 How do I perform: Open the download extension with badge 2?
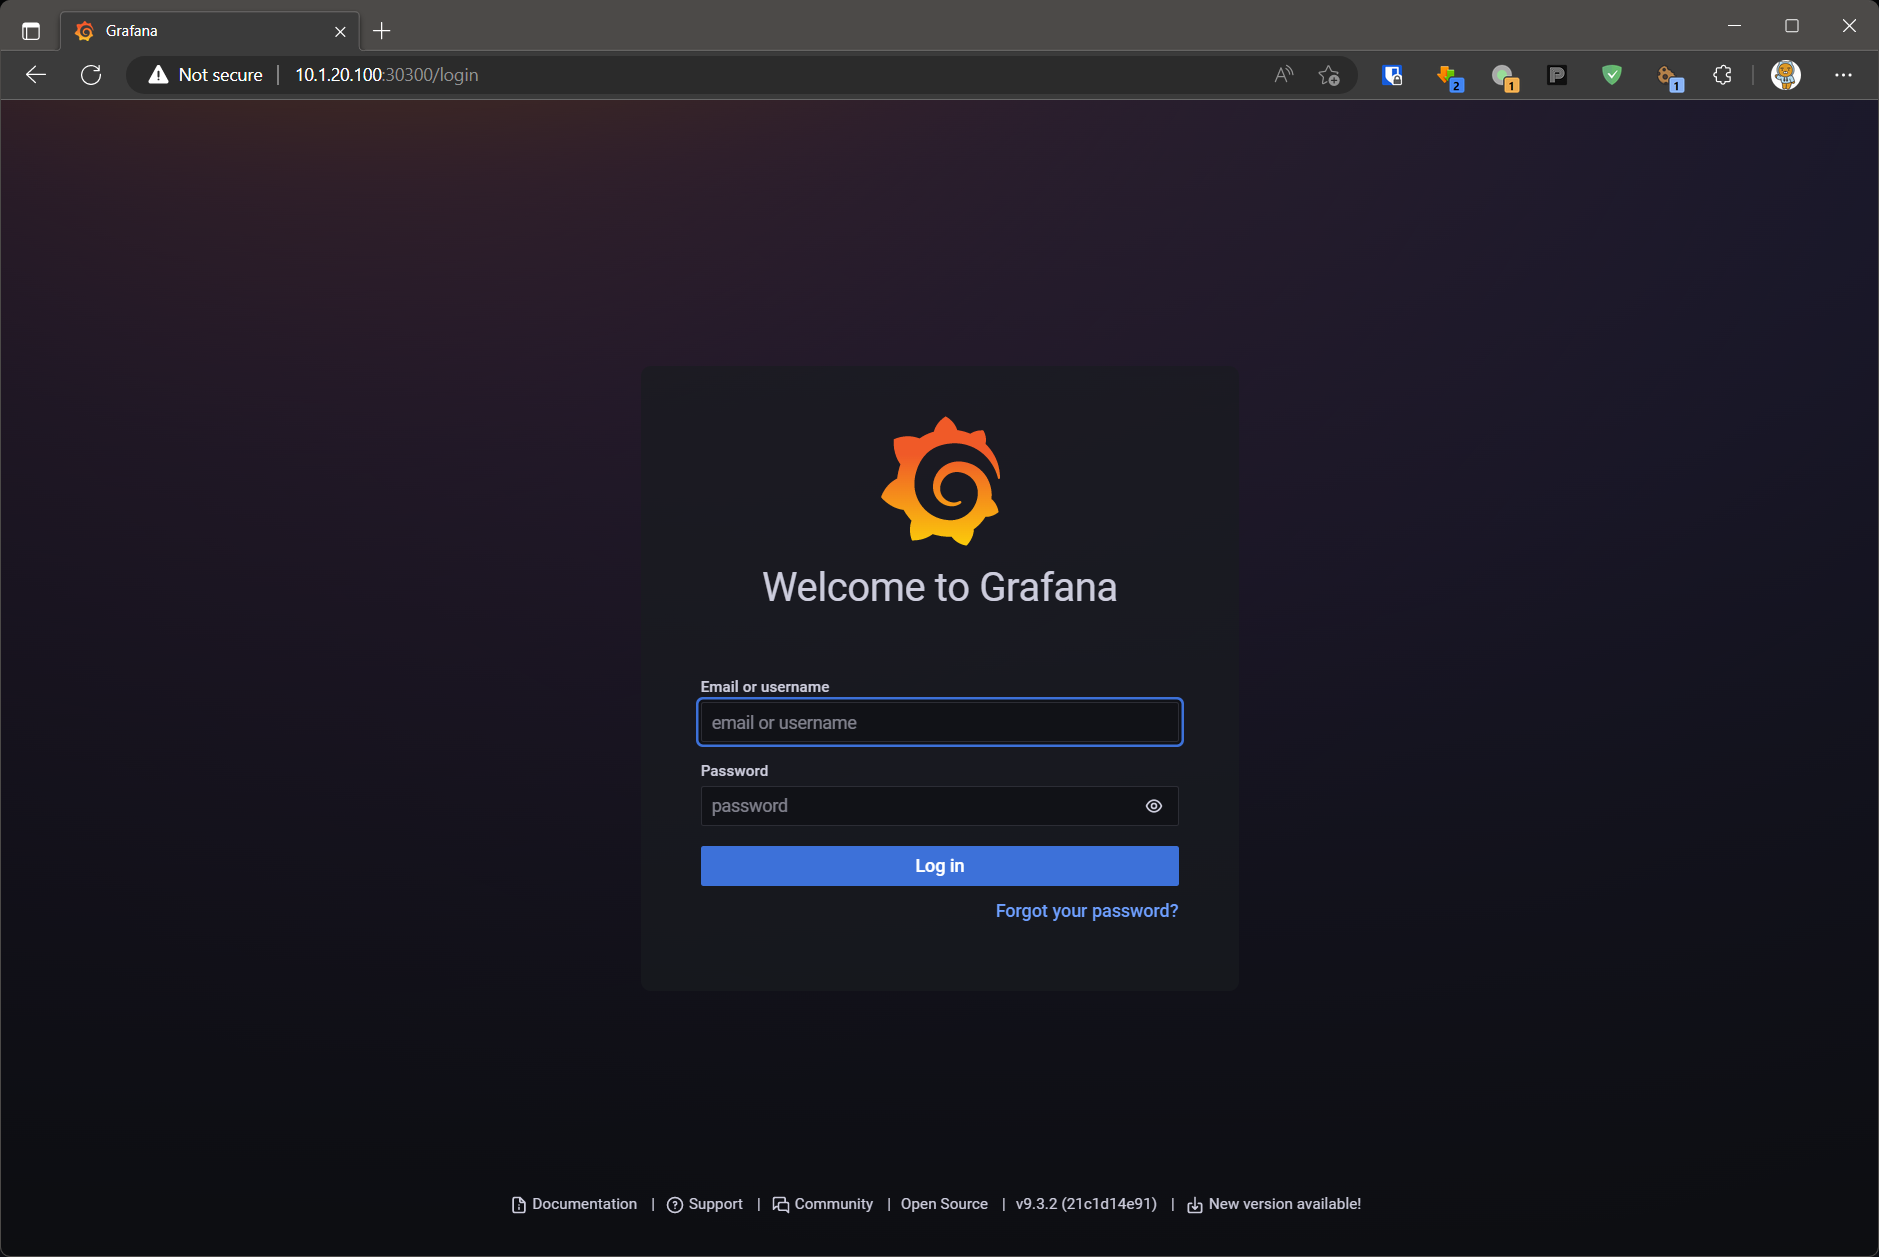1449,77
